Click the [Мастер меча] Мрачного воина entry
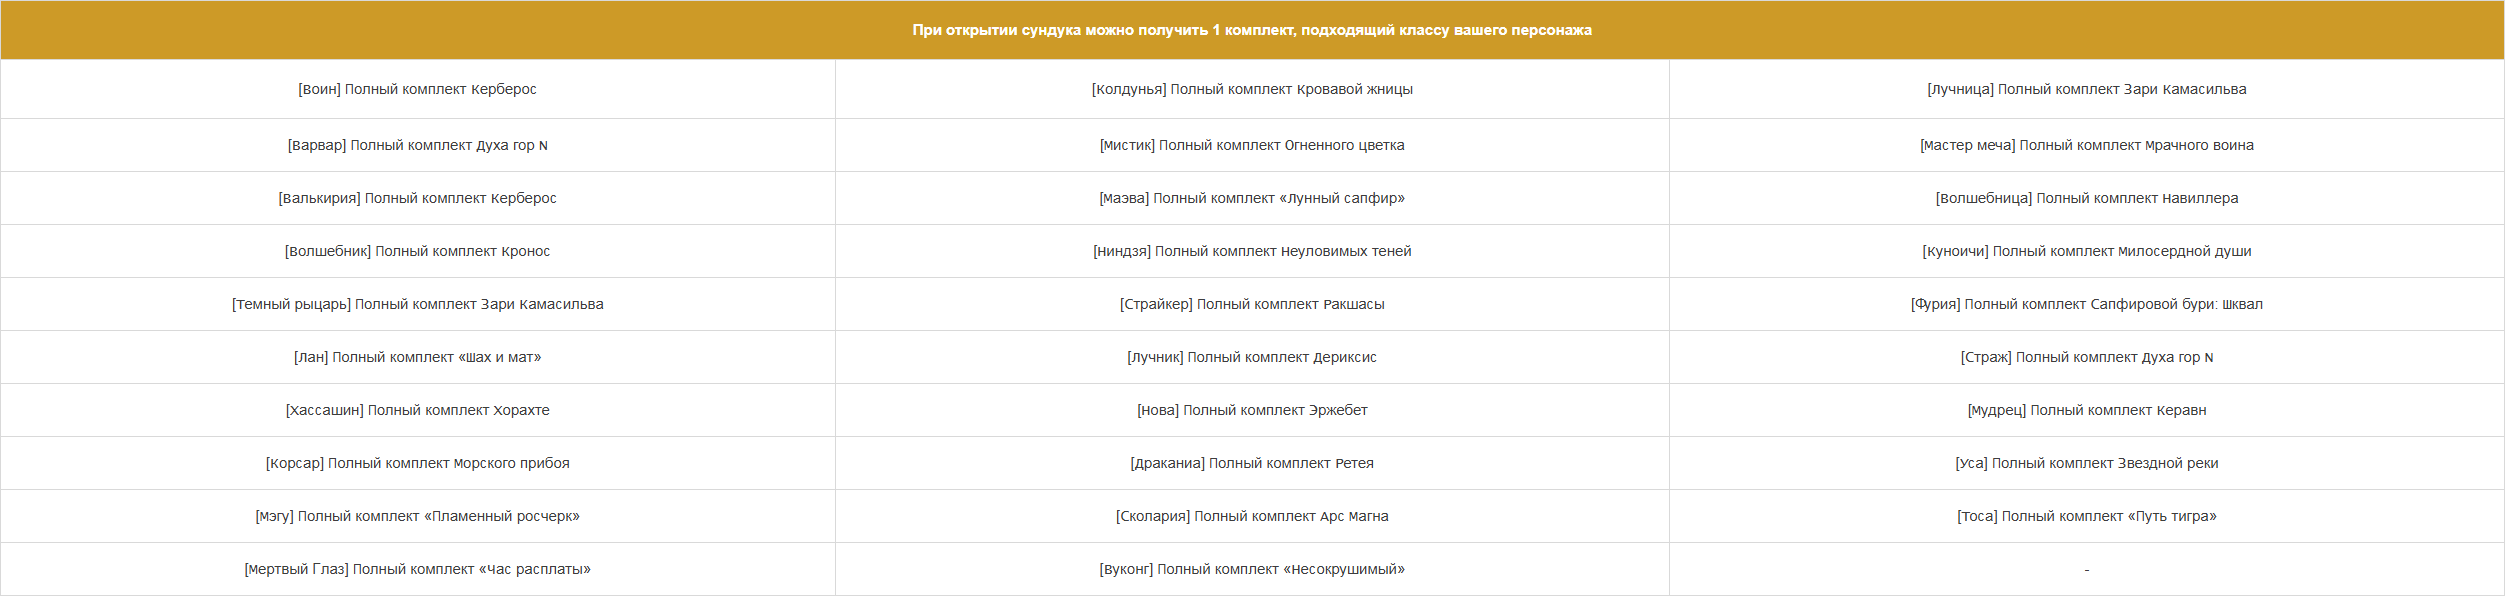 (x=2087, y=145)
